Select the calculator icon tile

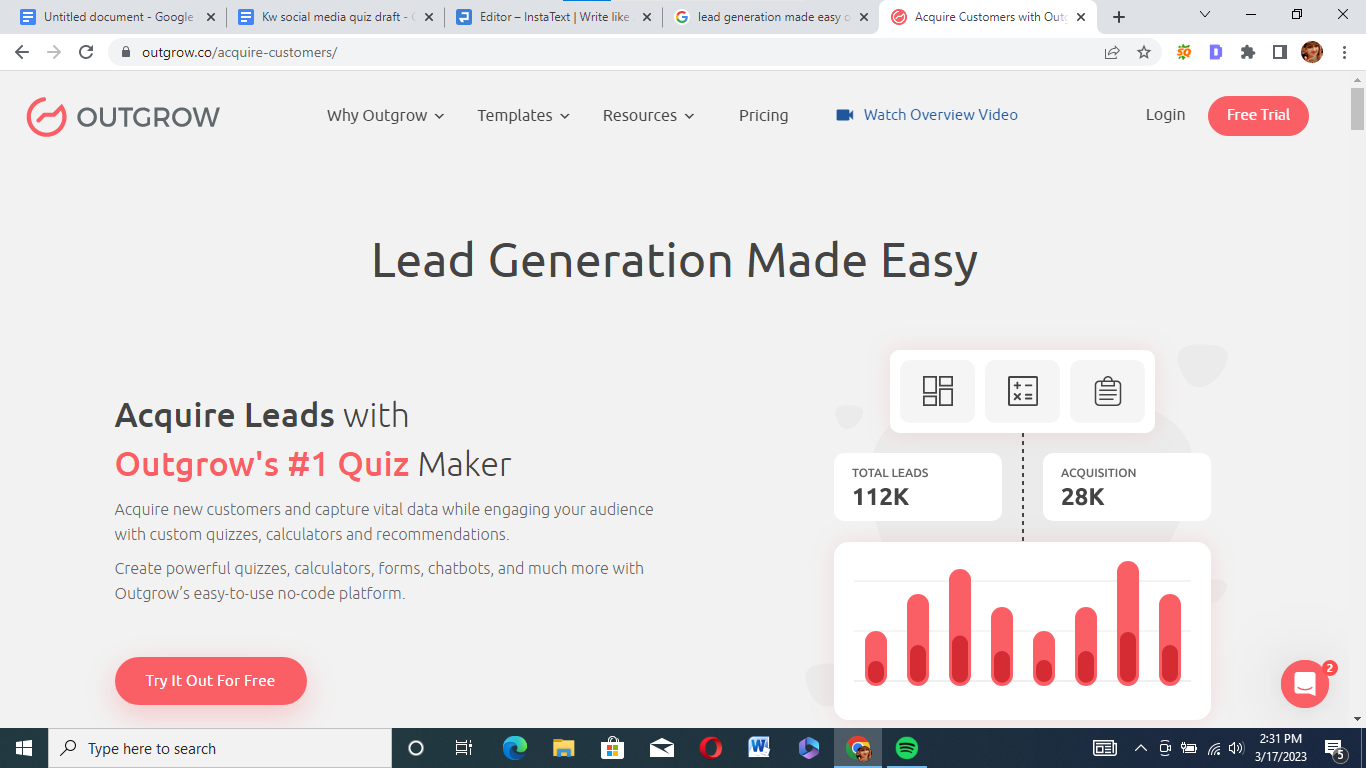(x=1022, y=391)
